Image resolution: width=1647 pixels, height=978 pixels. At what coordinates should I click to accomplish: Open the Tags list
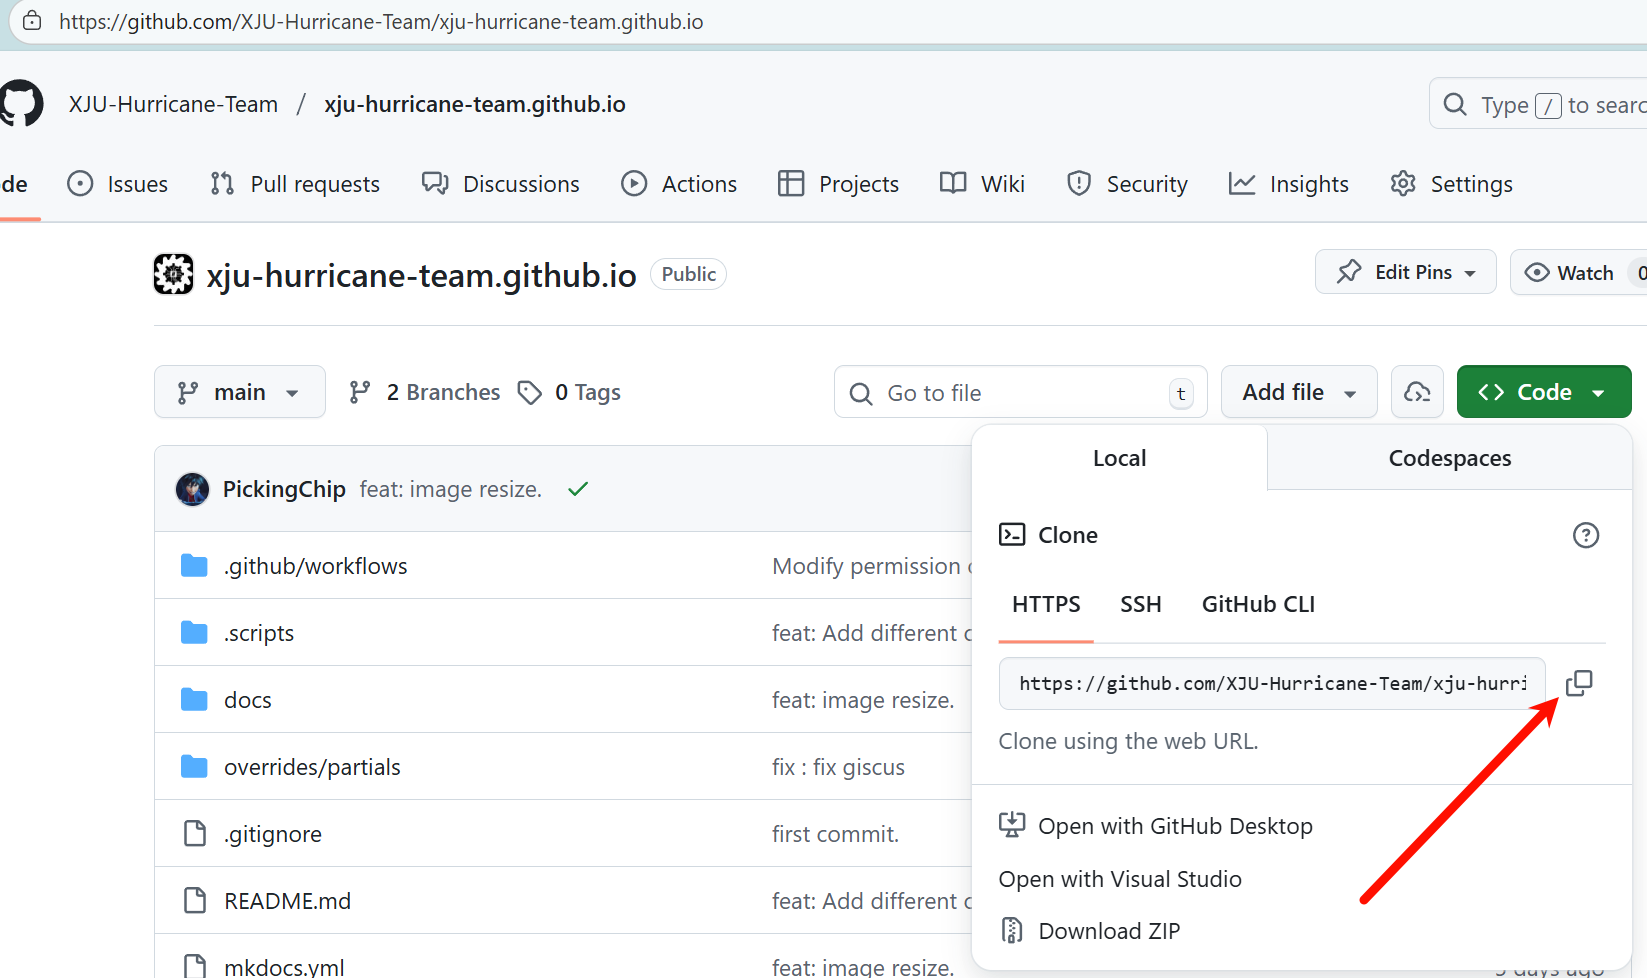point(569,392)
